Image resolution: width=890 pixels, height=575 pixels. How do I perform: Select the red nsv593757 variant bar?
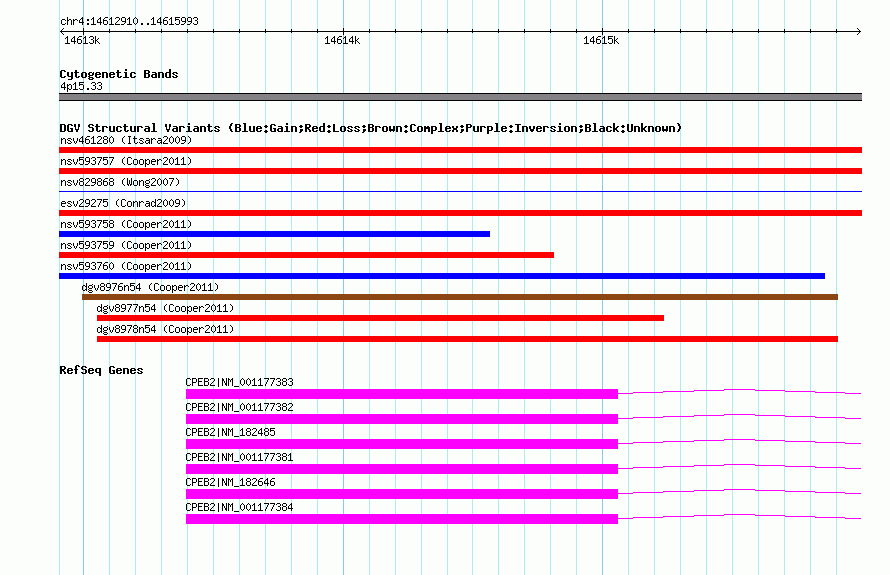(460, 171)
